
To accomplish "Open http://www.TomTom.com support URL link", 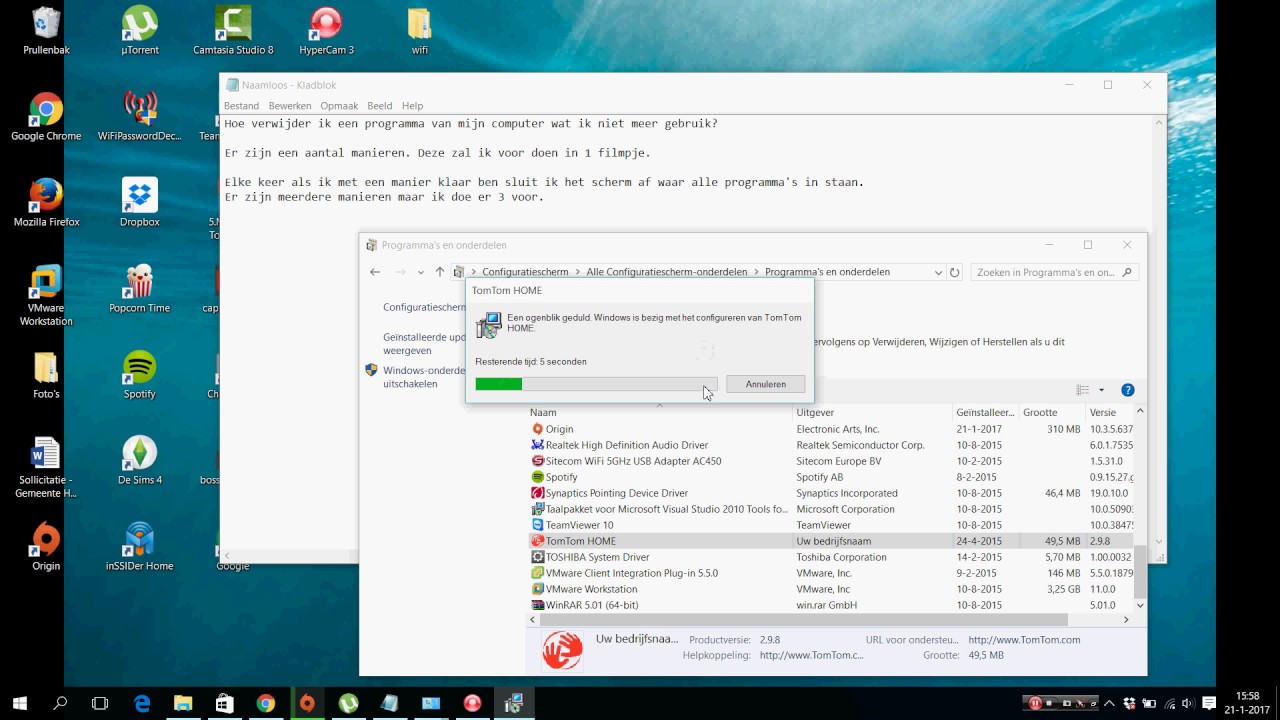I will (x=1024, y=640).
